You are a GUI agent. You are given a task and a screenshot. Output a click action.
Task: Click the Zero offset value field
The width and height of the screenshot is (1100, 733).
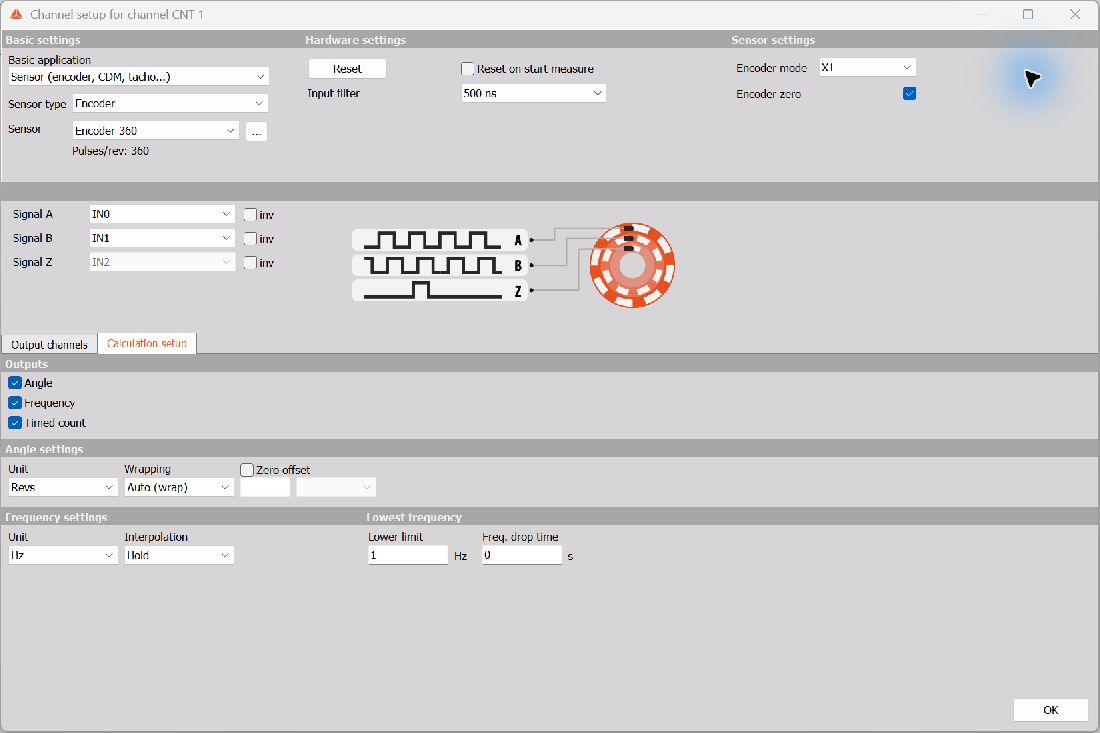pos(265,487)
